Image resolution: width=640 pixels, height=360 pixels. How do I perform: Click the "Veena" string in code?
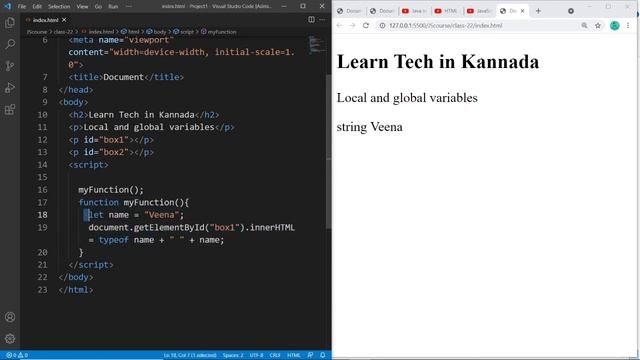[x=162, y=215]
